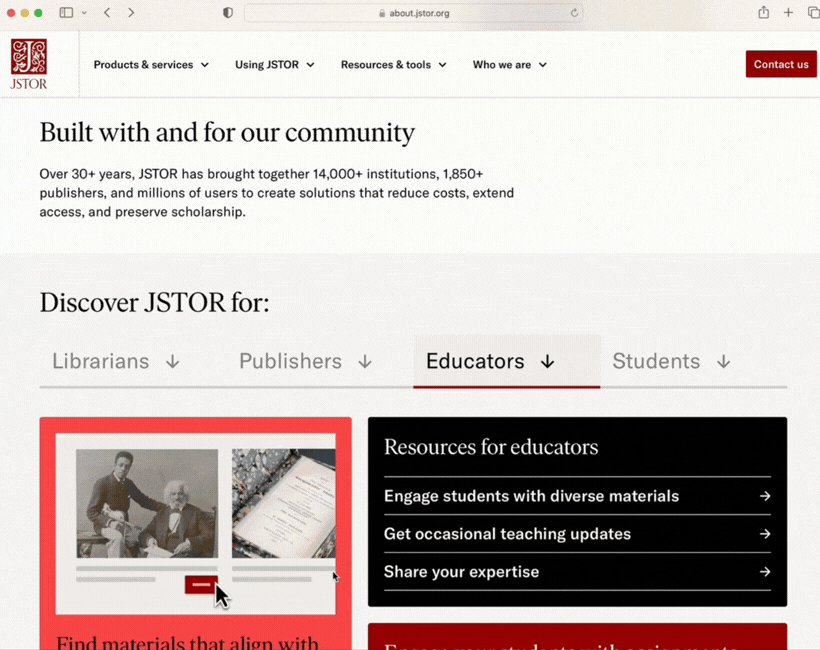Screen dimensions: 820x650
Task: Click the red minus button in illustration
Action: [201, 585]
